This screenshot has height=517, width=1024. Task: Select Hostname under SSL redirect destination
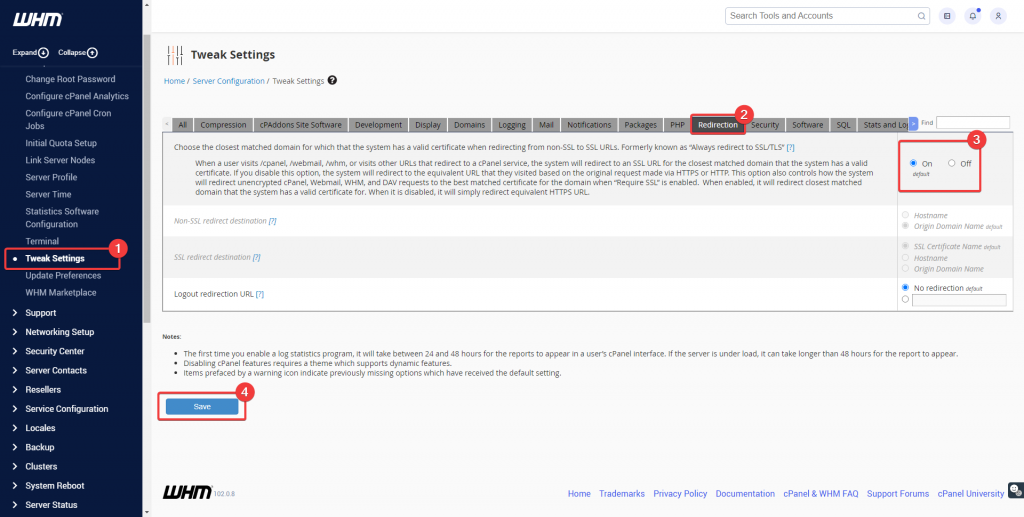click(x=905, y=258)
